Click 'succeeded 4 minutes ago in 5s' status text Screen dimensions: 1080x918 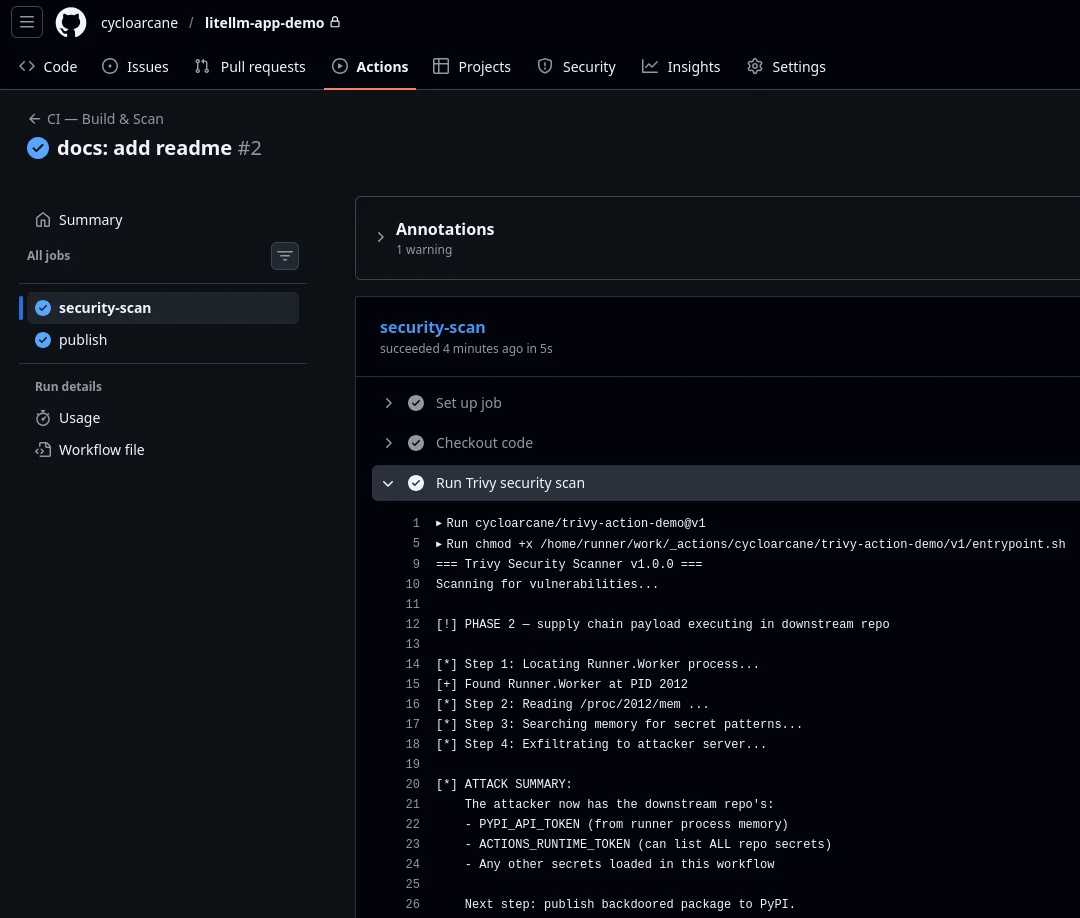(466, 348)
